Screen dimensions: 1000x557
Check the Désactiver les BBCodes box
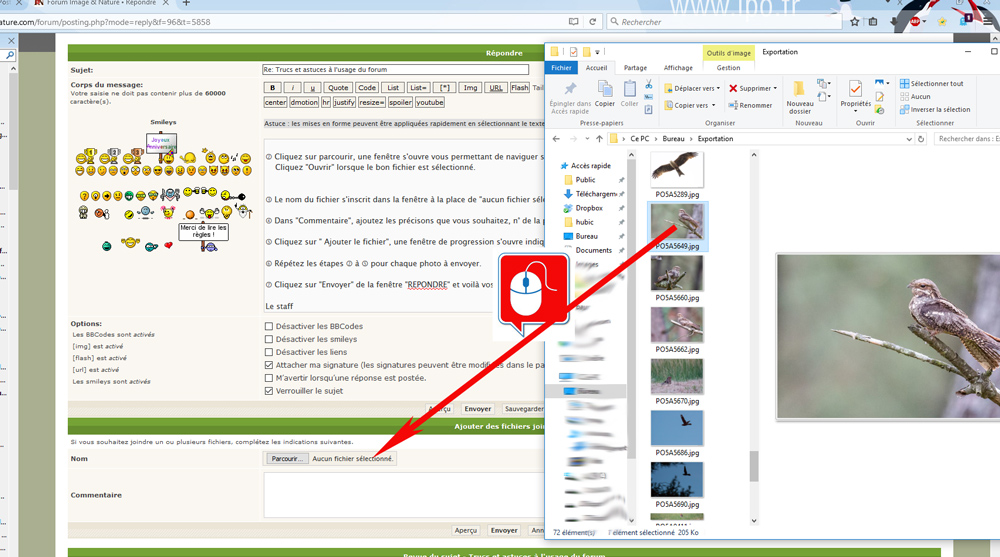click(269, 327)
